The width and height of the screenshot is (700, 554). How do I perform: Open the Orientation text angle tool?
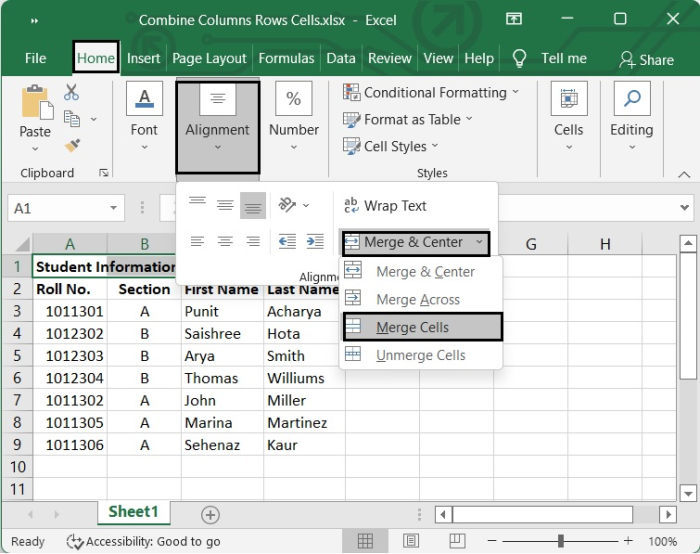(x=292, y=205)
